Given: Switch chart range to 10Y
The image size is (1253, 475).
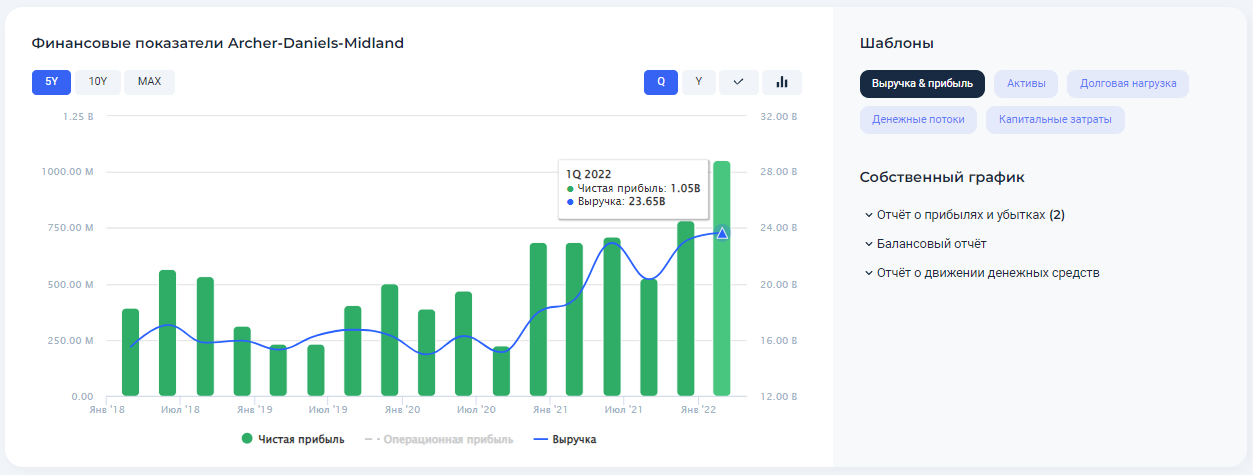Looking at the screenshot, I should click(98, 82).
